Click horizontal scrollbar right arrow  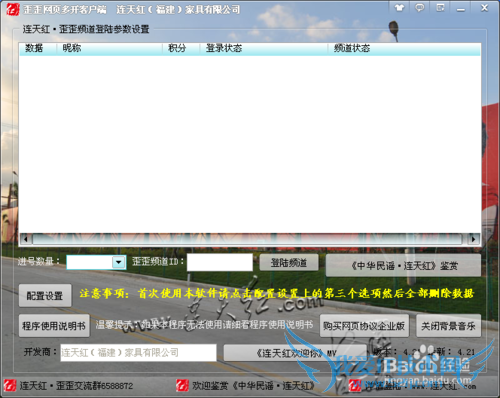tap(473, 239)
